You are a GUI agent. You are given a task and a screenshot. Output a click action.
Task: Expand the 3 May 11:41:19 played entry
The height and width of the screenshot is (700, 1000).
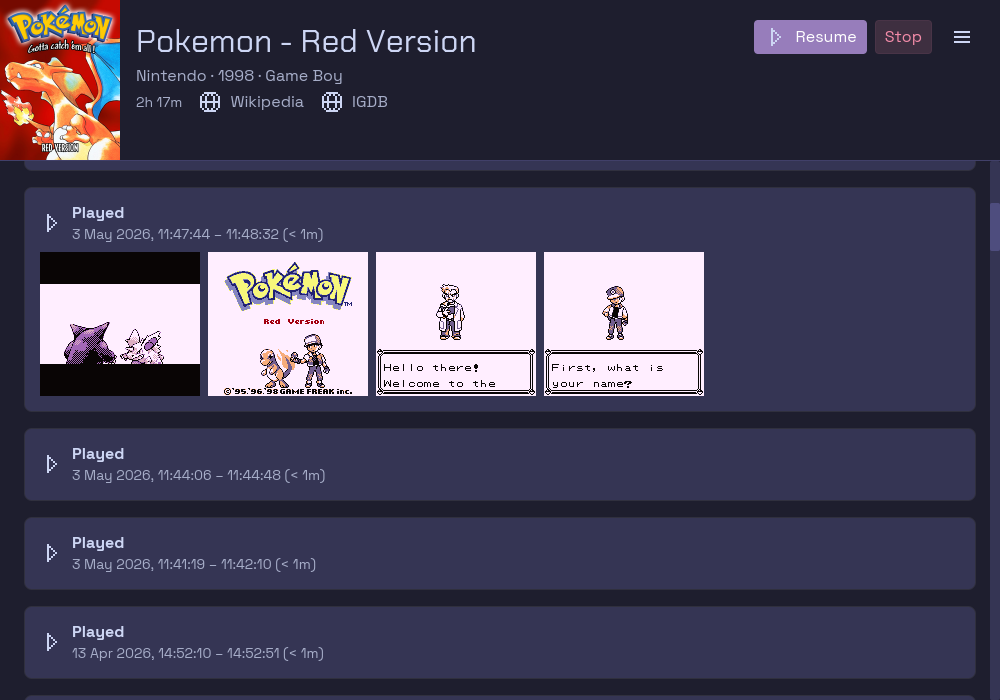tap(500, 553)
